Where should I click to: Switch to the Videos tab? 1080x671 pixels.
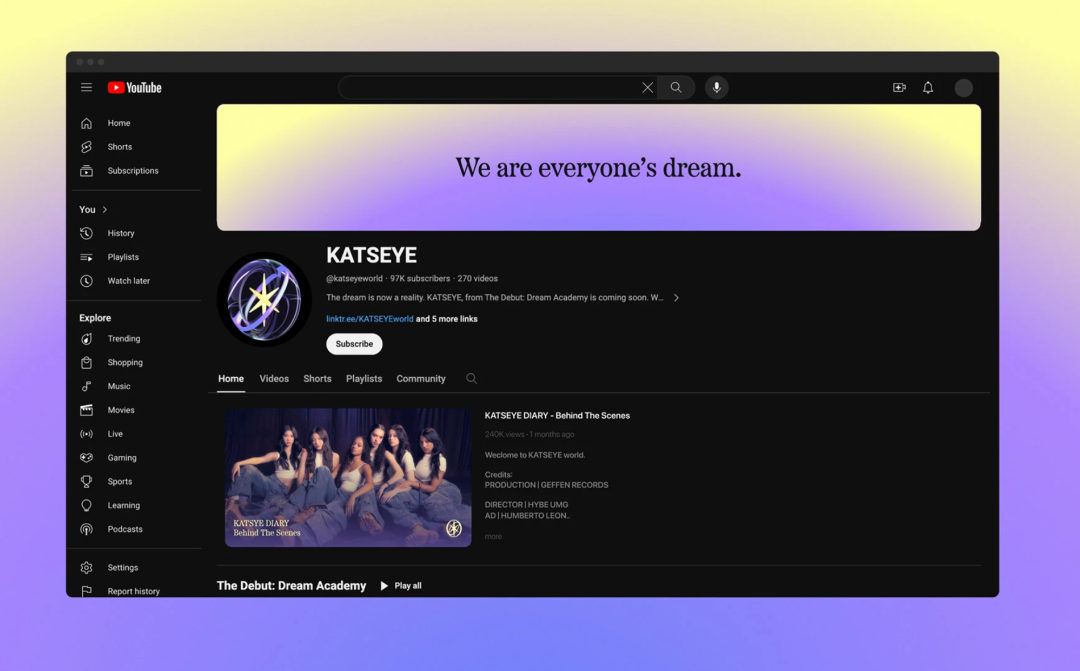click(x=274, y=379)
